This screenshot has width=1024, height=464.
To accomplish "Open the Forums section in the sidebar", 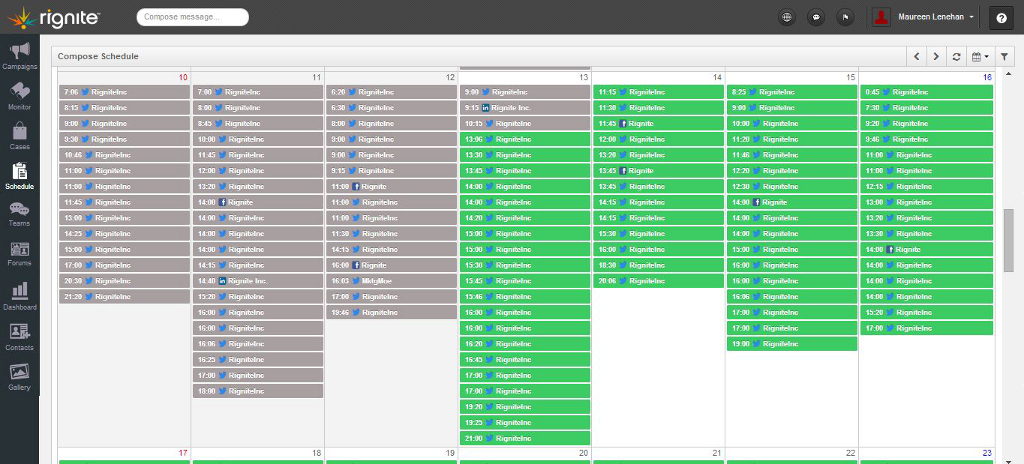I will tap(20, 254).
